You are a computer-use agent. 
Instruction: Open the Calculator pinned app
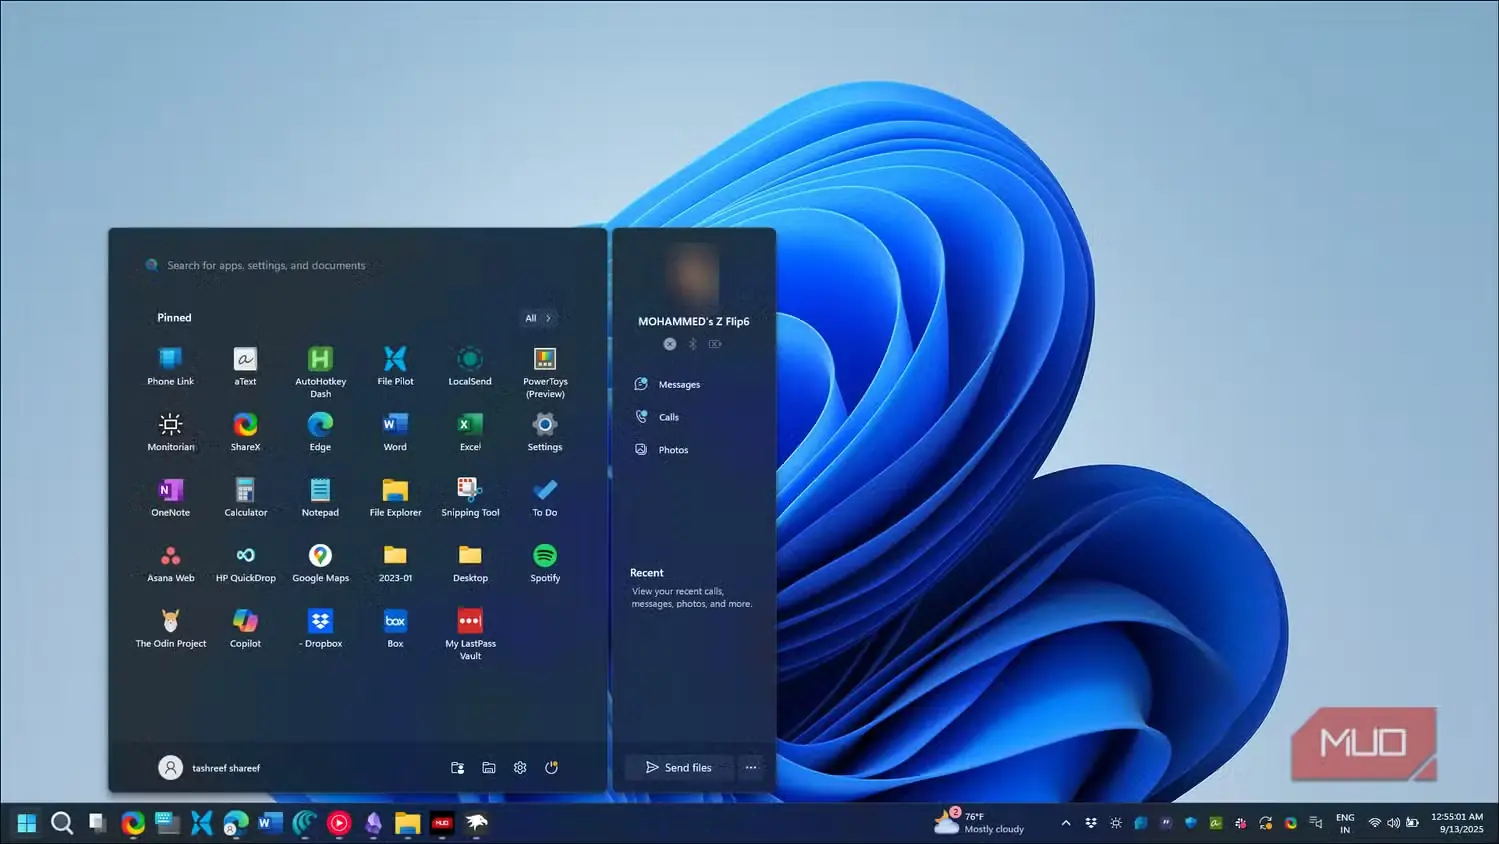pos(245,497)
